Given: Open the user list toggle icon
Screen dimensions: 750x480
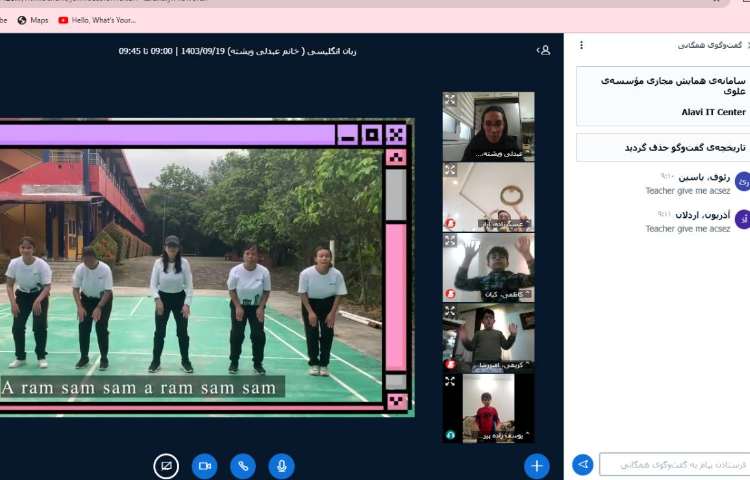Looking at the screenshot, I should coord(544,50).
